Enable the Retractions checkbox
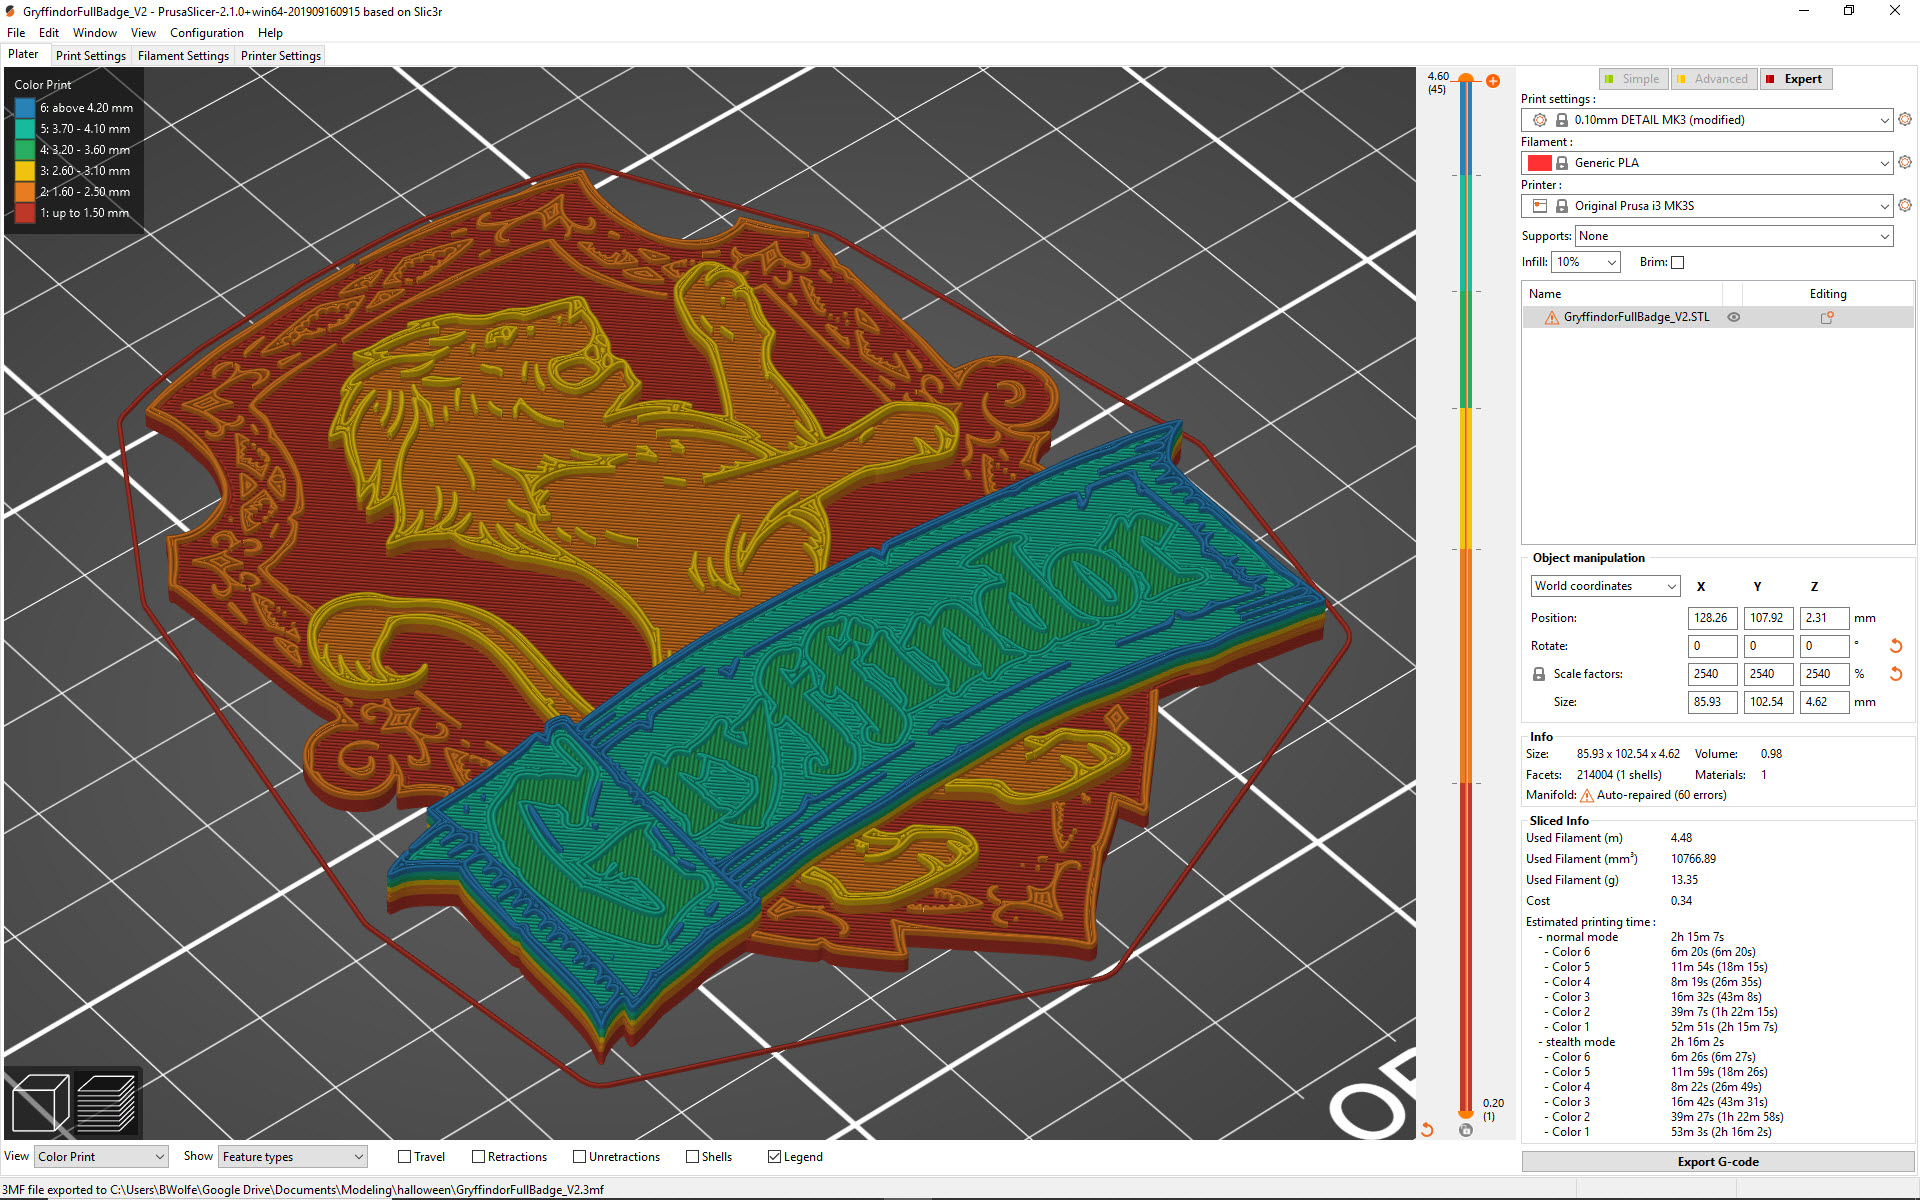Image resolution: width=1920 pixels, height=1200 pixels. pyautogui.click(x=478, y=1157)
